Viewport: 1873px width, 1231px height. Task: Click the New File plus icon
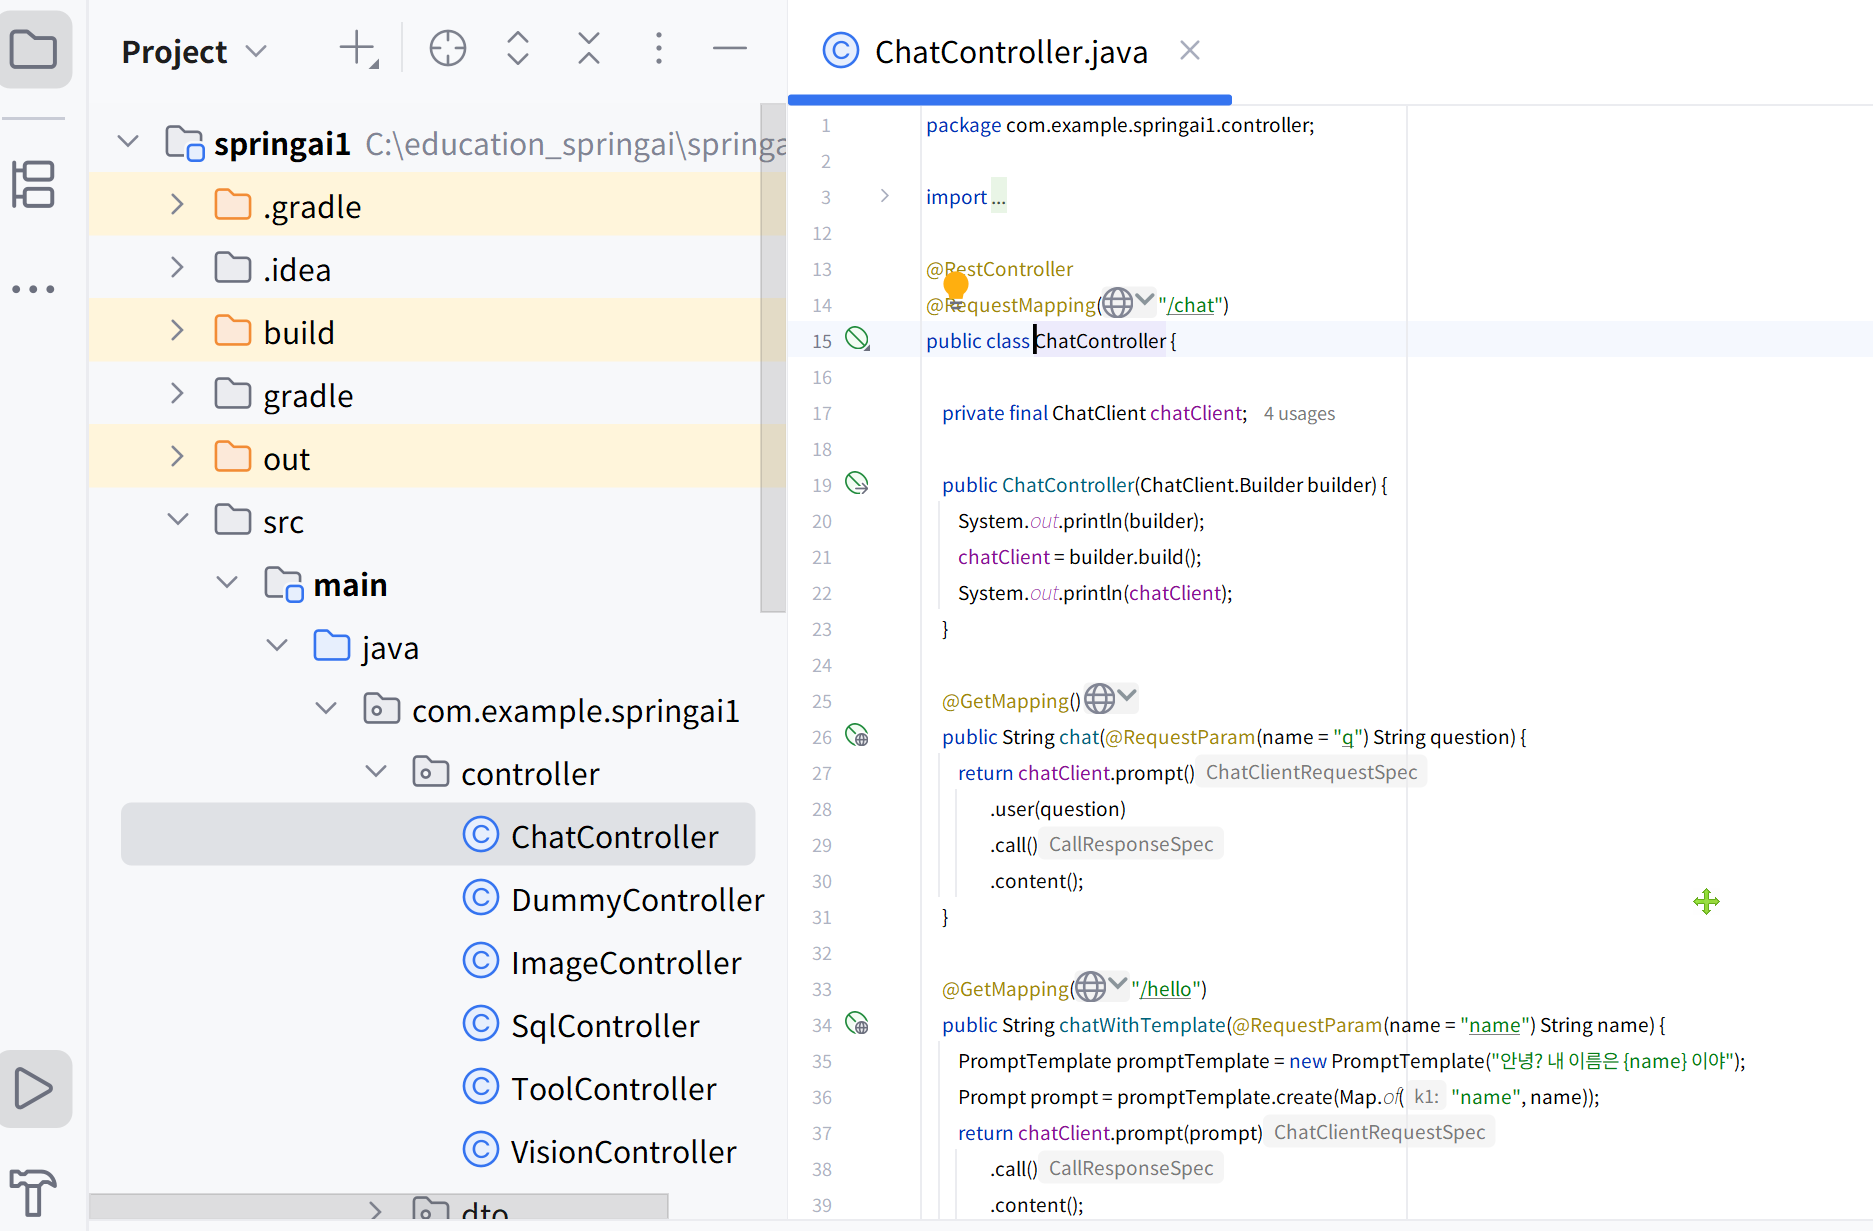(x=359, y=48)
